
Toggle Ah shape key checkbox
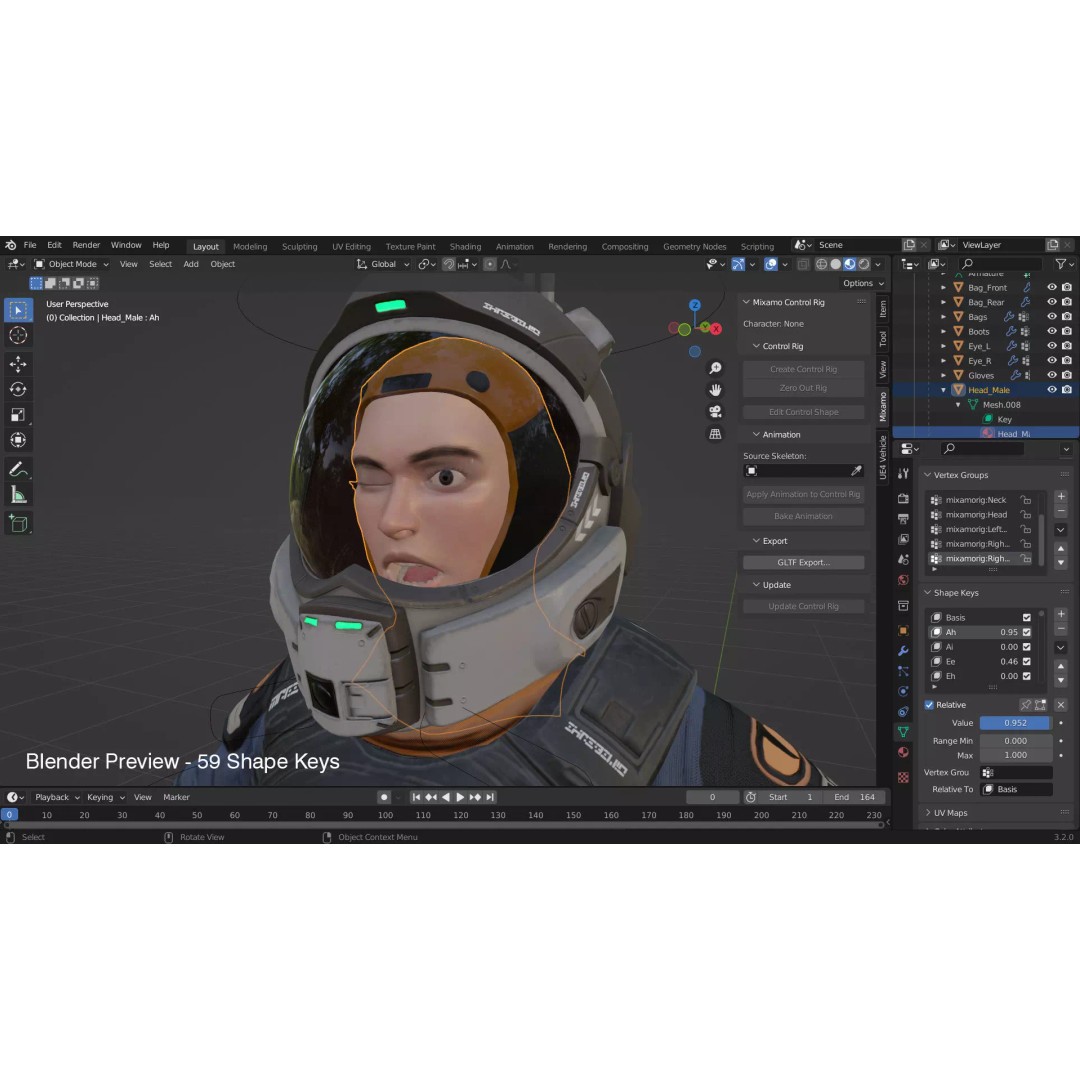click(x=1027, y=632)
